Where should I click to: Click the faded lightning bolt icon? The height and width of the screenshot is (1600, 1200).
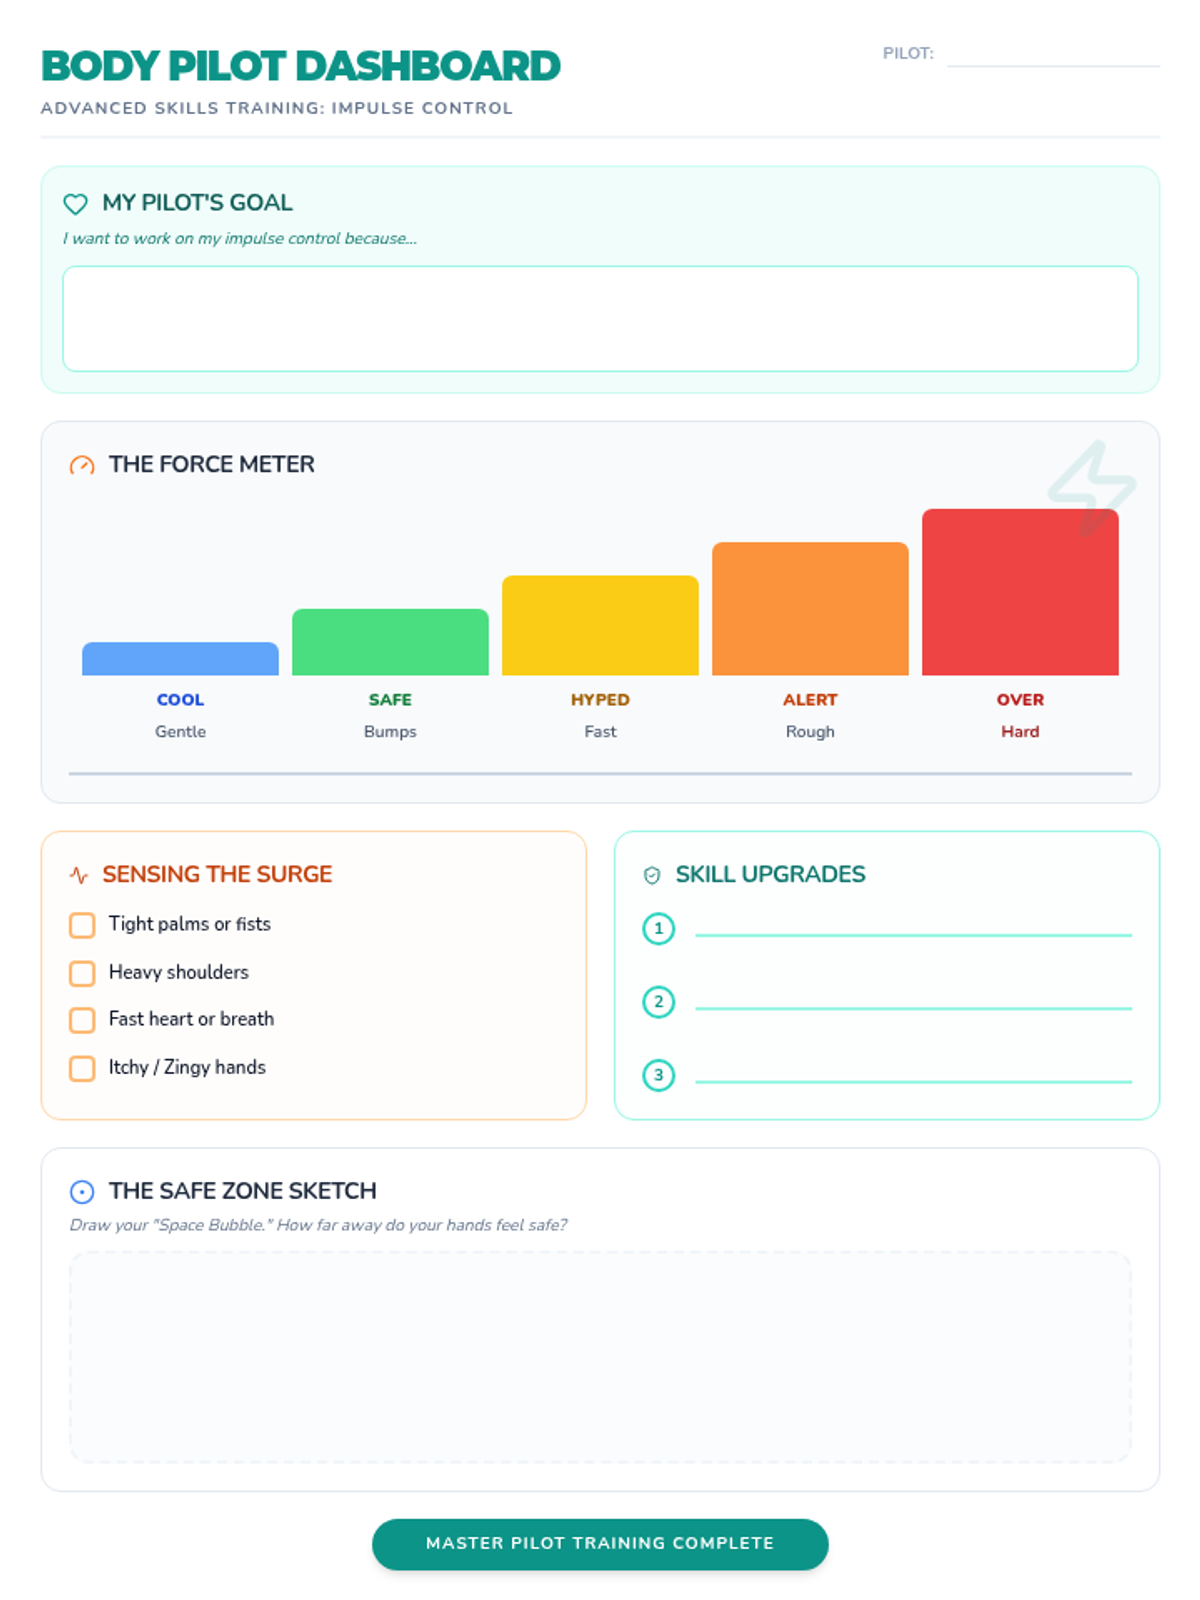tap(1092, 489)
